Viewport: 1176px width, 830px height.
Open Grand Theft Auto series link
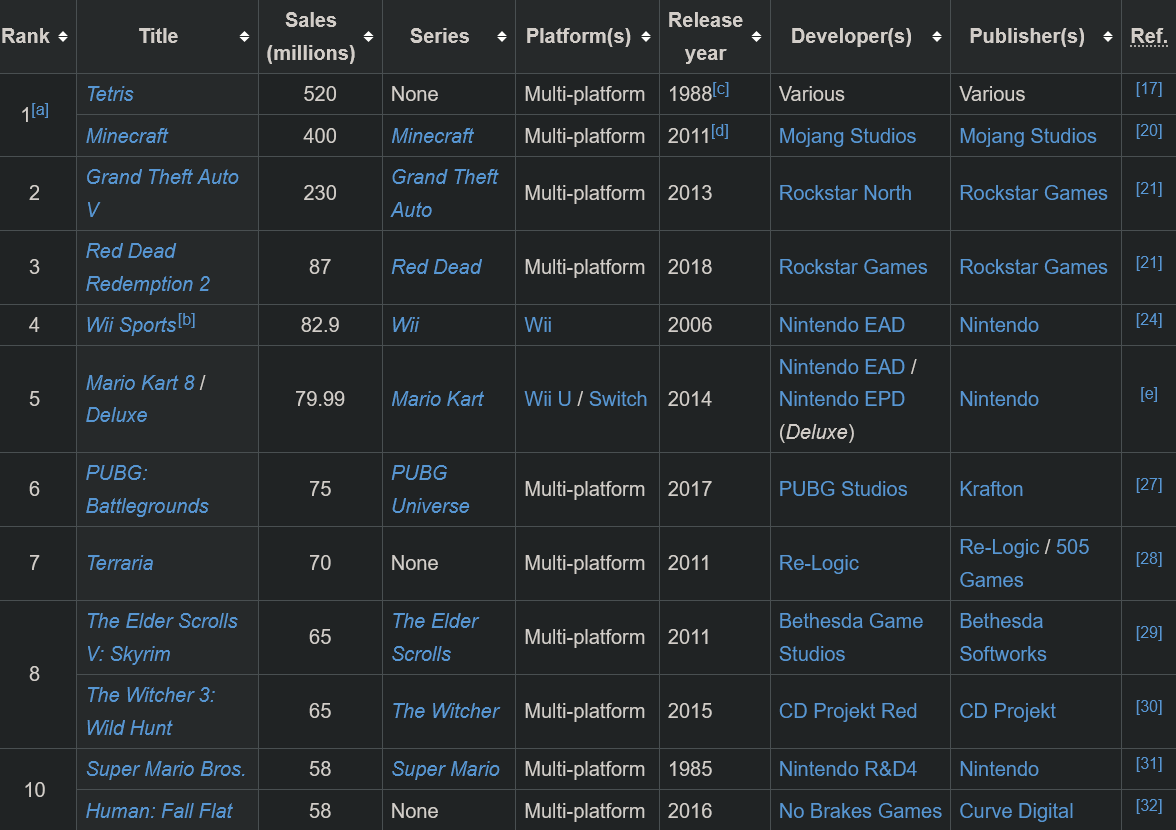click(x=444, y=193)
